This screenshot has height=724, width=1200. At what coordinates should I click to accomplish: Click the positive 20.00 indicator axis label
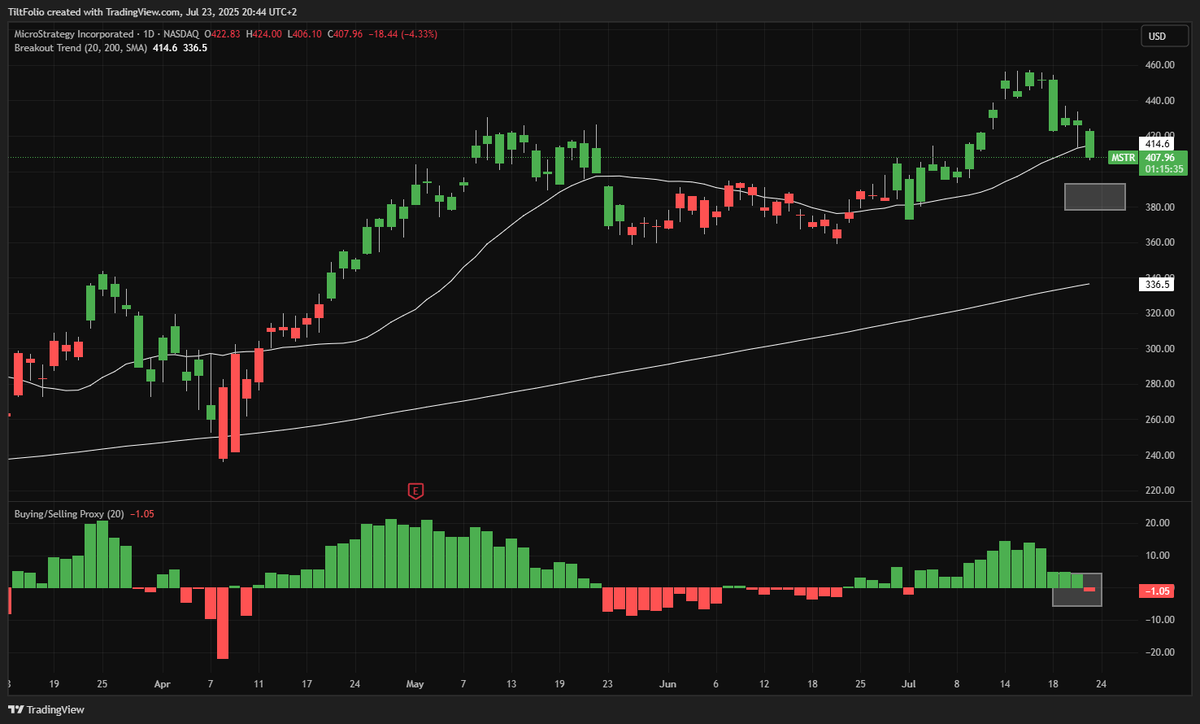click(1158, 523)
